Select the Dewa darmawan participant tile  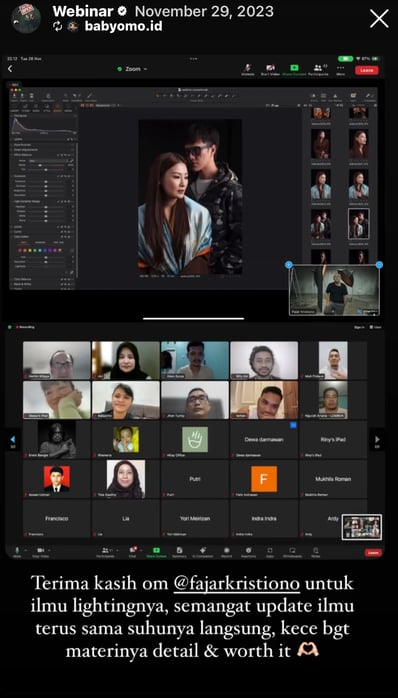[264, 439]
